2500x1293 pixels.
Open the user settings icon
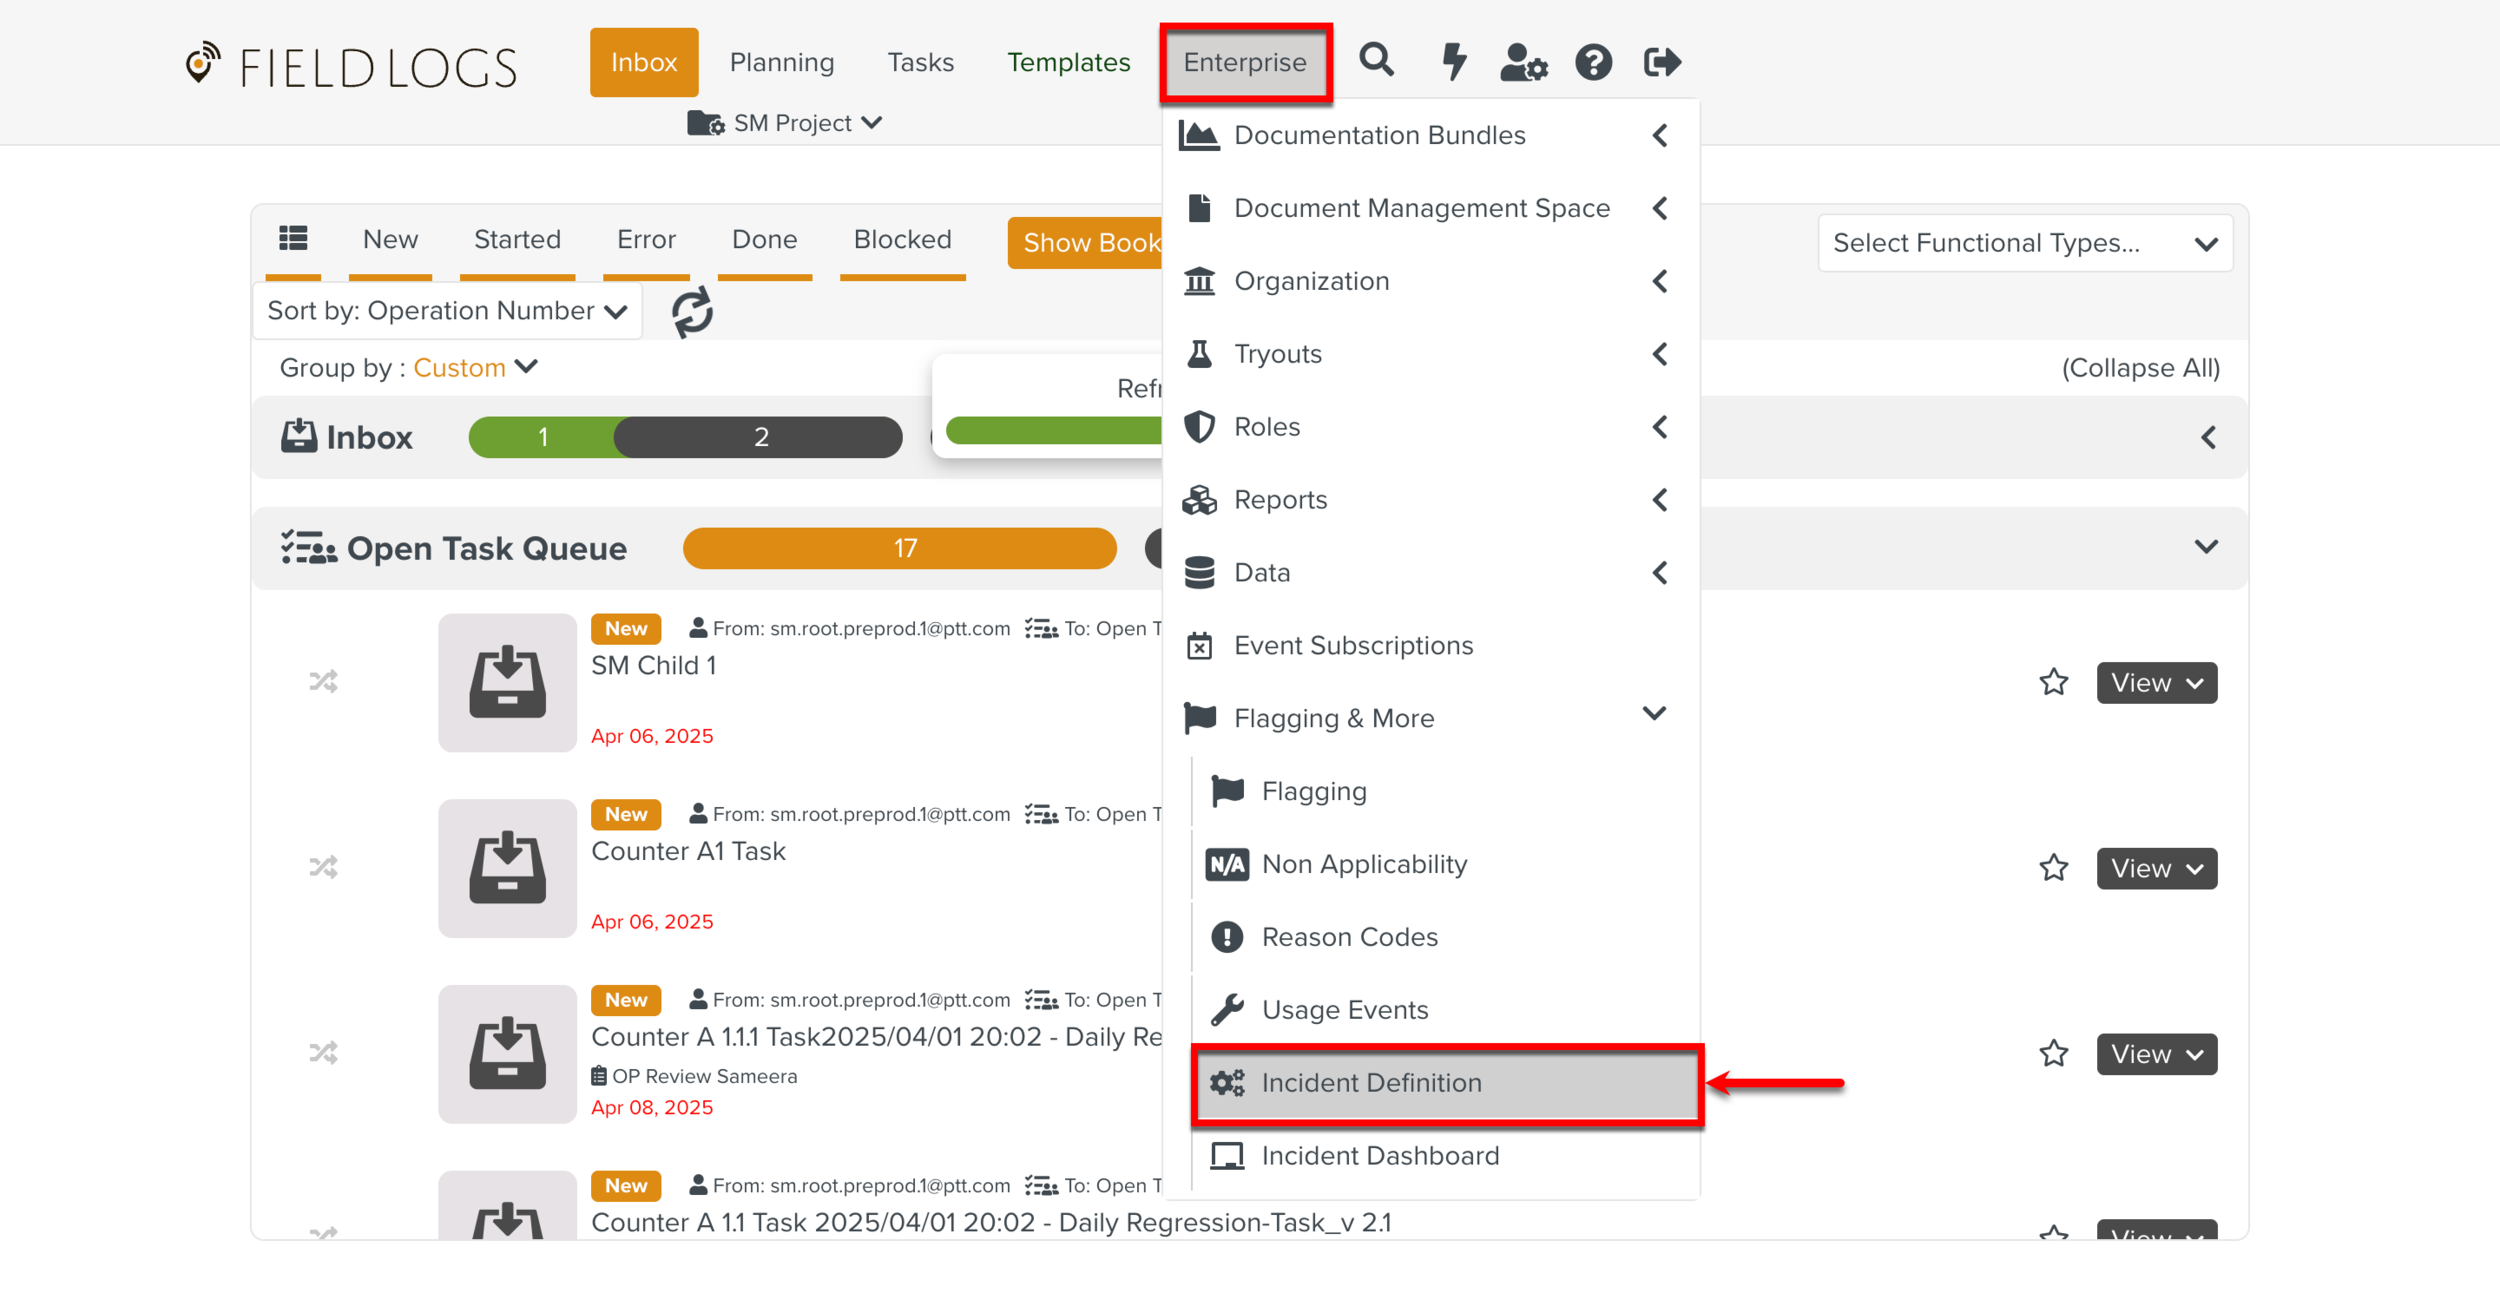[1523, 62]
